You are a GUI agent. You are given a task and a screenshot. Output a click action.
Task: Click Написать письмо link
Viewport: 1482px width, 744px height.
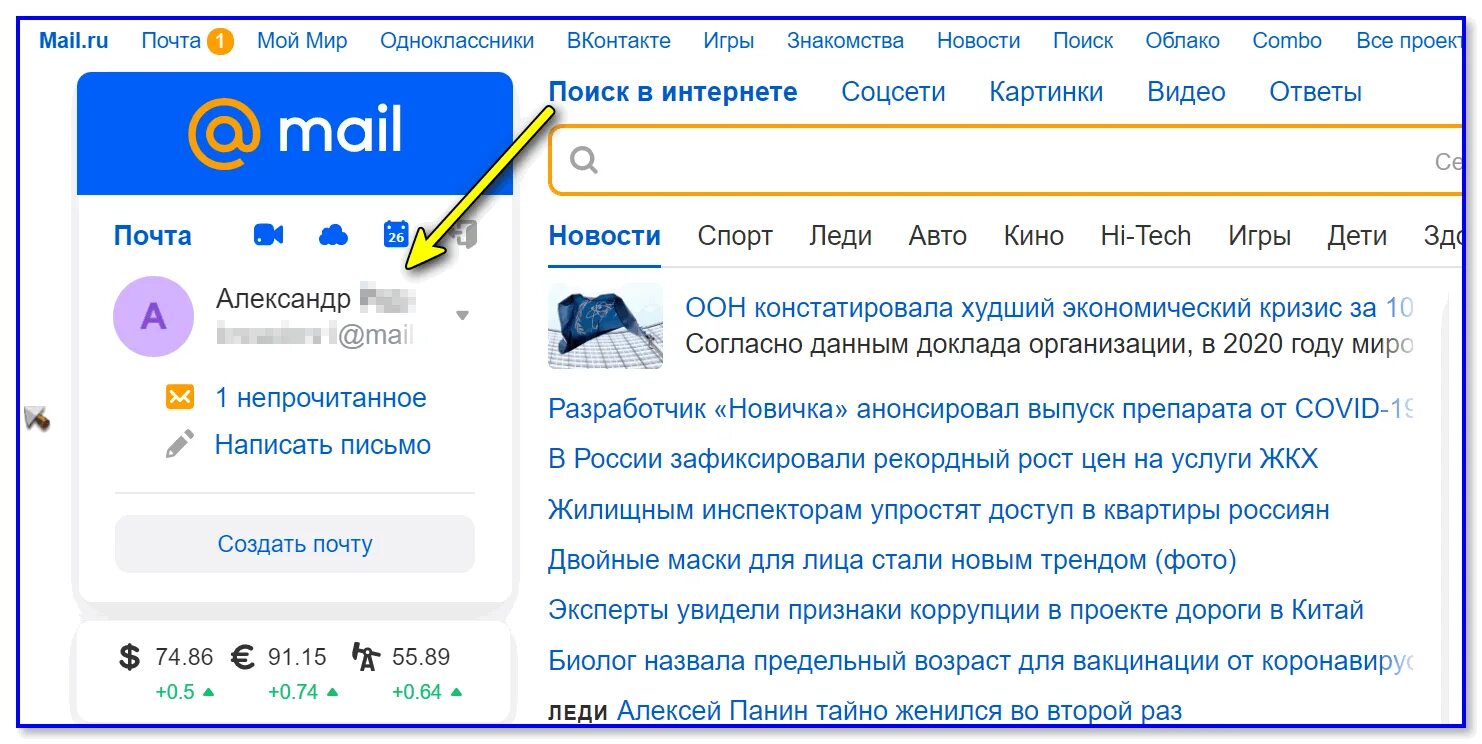pos(322,445)
